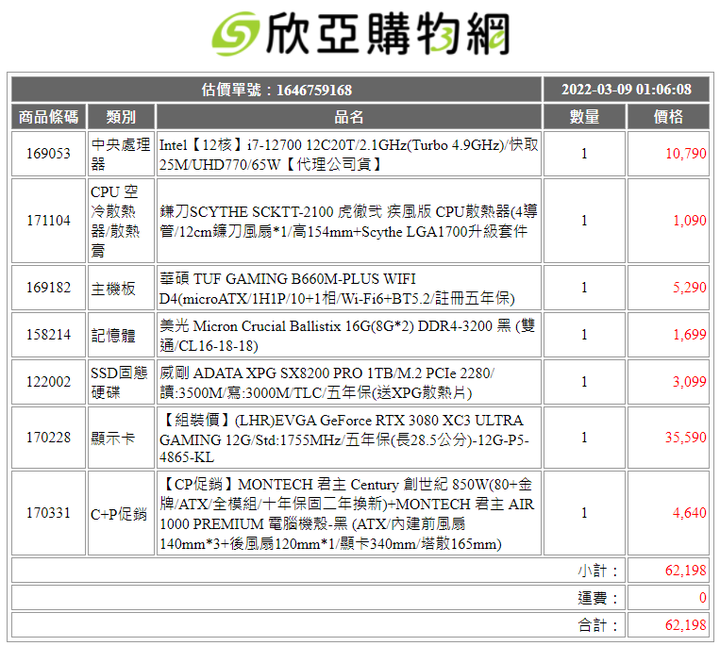Click the EVGA GeForce RTX 3080 product name
Screen dimensions: 720x646
tap(344, 438)
